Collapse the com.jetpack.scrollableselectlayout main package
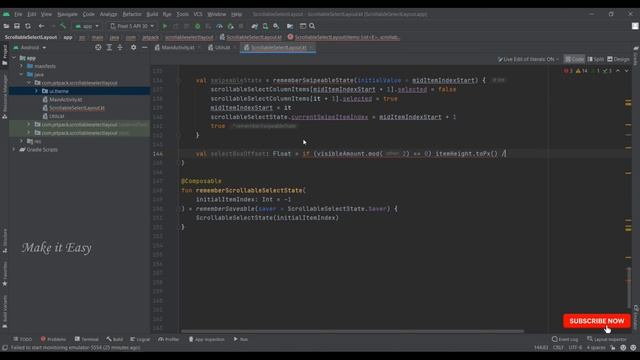This screenshot has width=640, height=360. [29, 83]
